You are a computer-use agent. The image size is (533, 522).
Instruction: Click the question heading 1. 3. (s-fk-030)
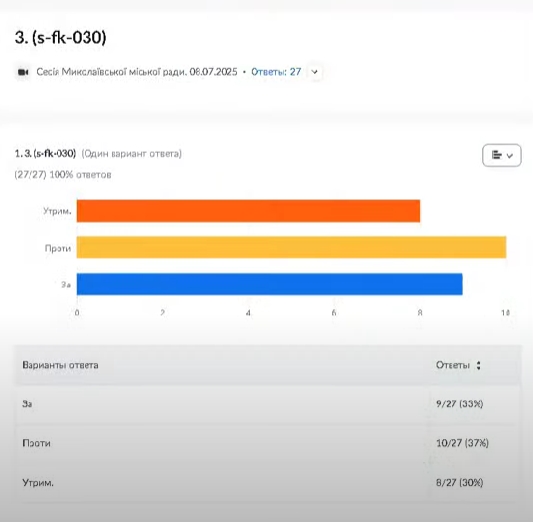[45, 154]
